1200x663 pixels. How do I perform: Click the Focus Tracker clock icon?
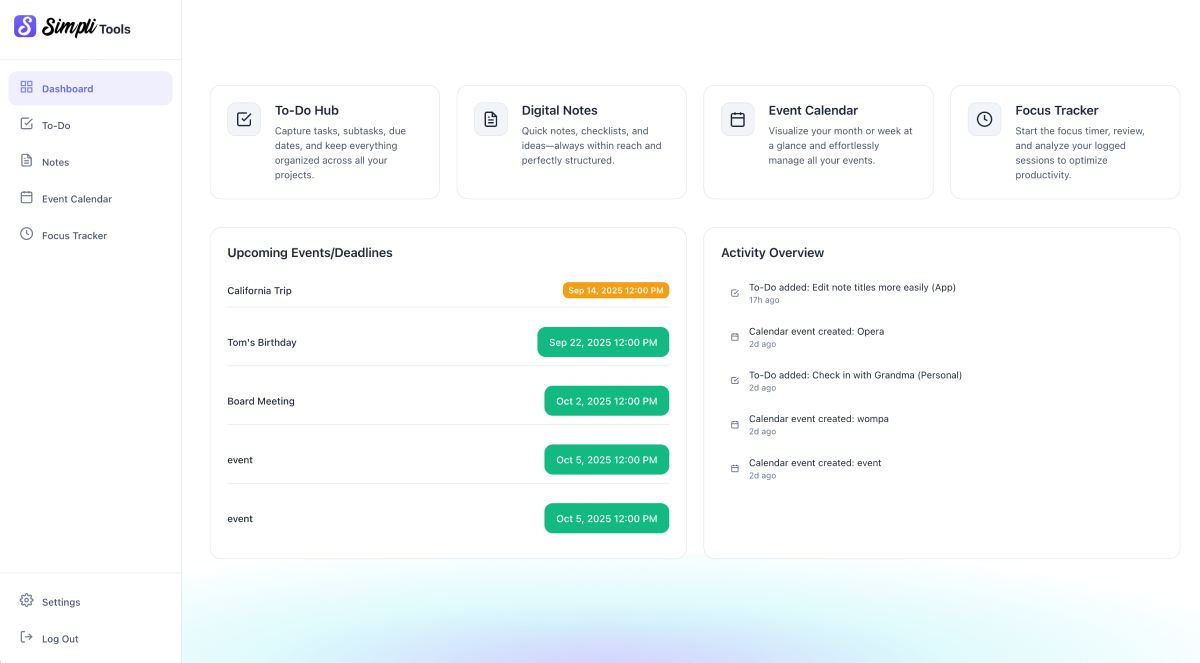click(x=985, y=119)
